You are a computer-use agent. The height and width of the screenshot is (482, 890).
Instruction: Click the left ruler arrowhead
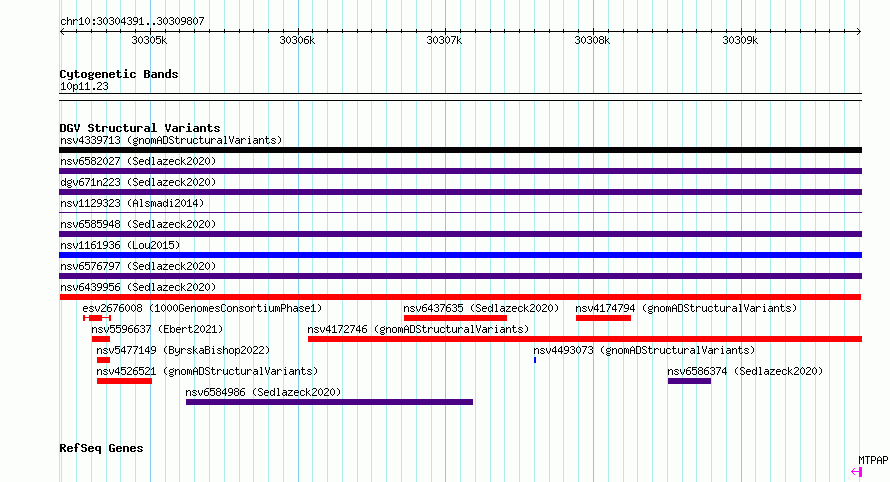point(62,32)
